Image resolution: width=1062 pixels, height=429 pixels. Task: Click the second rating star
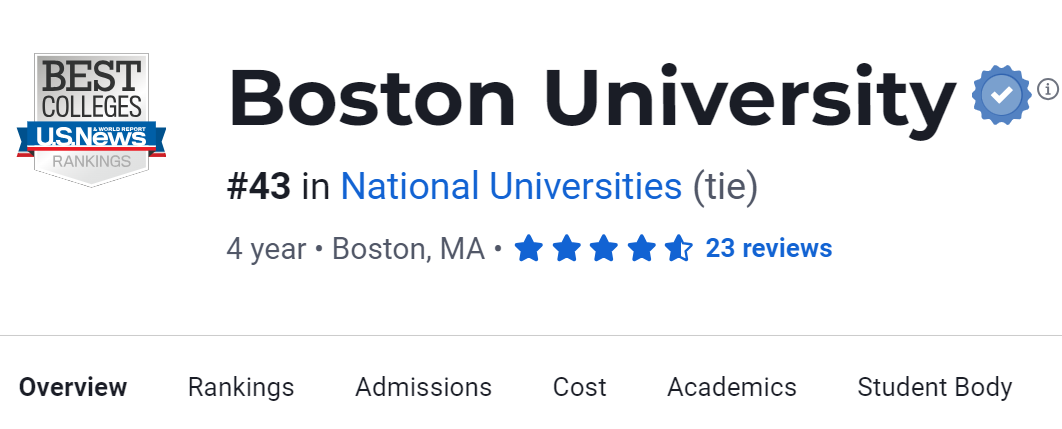click(566, 248)
